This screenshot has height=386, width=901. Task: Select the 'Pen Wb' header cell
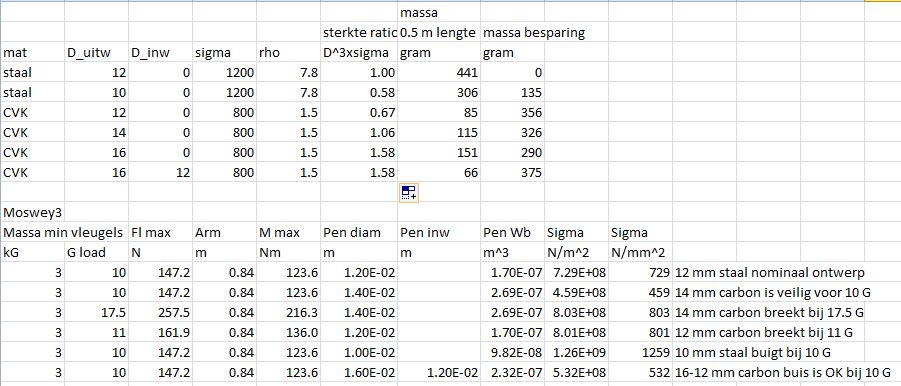coord(513,233)
